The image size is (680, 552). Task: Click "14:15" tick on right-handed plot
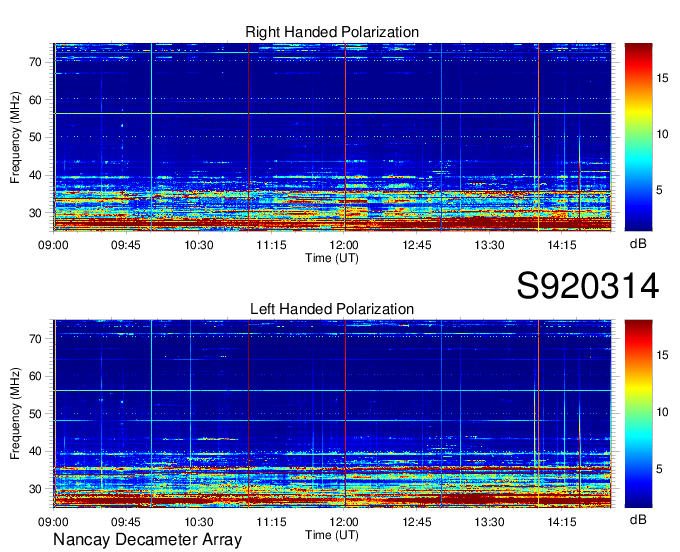point(562,245)
